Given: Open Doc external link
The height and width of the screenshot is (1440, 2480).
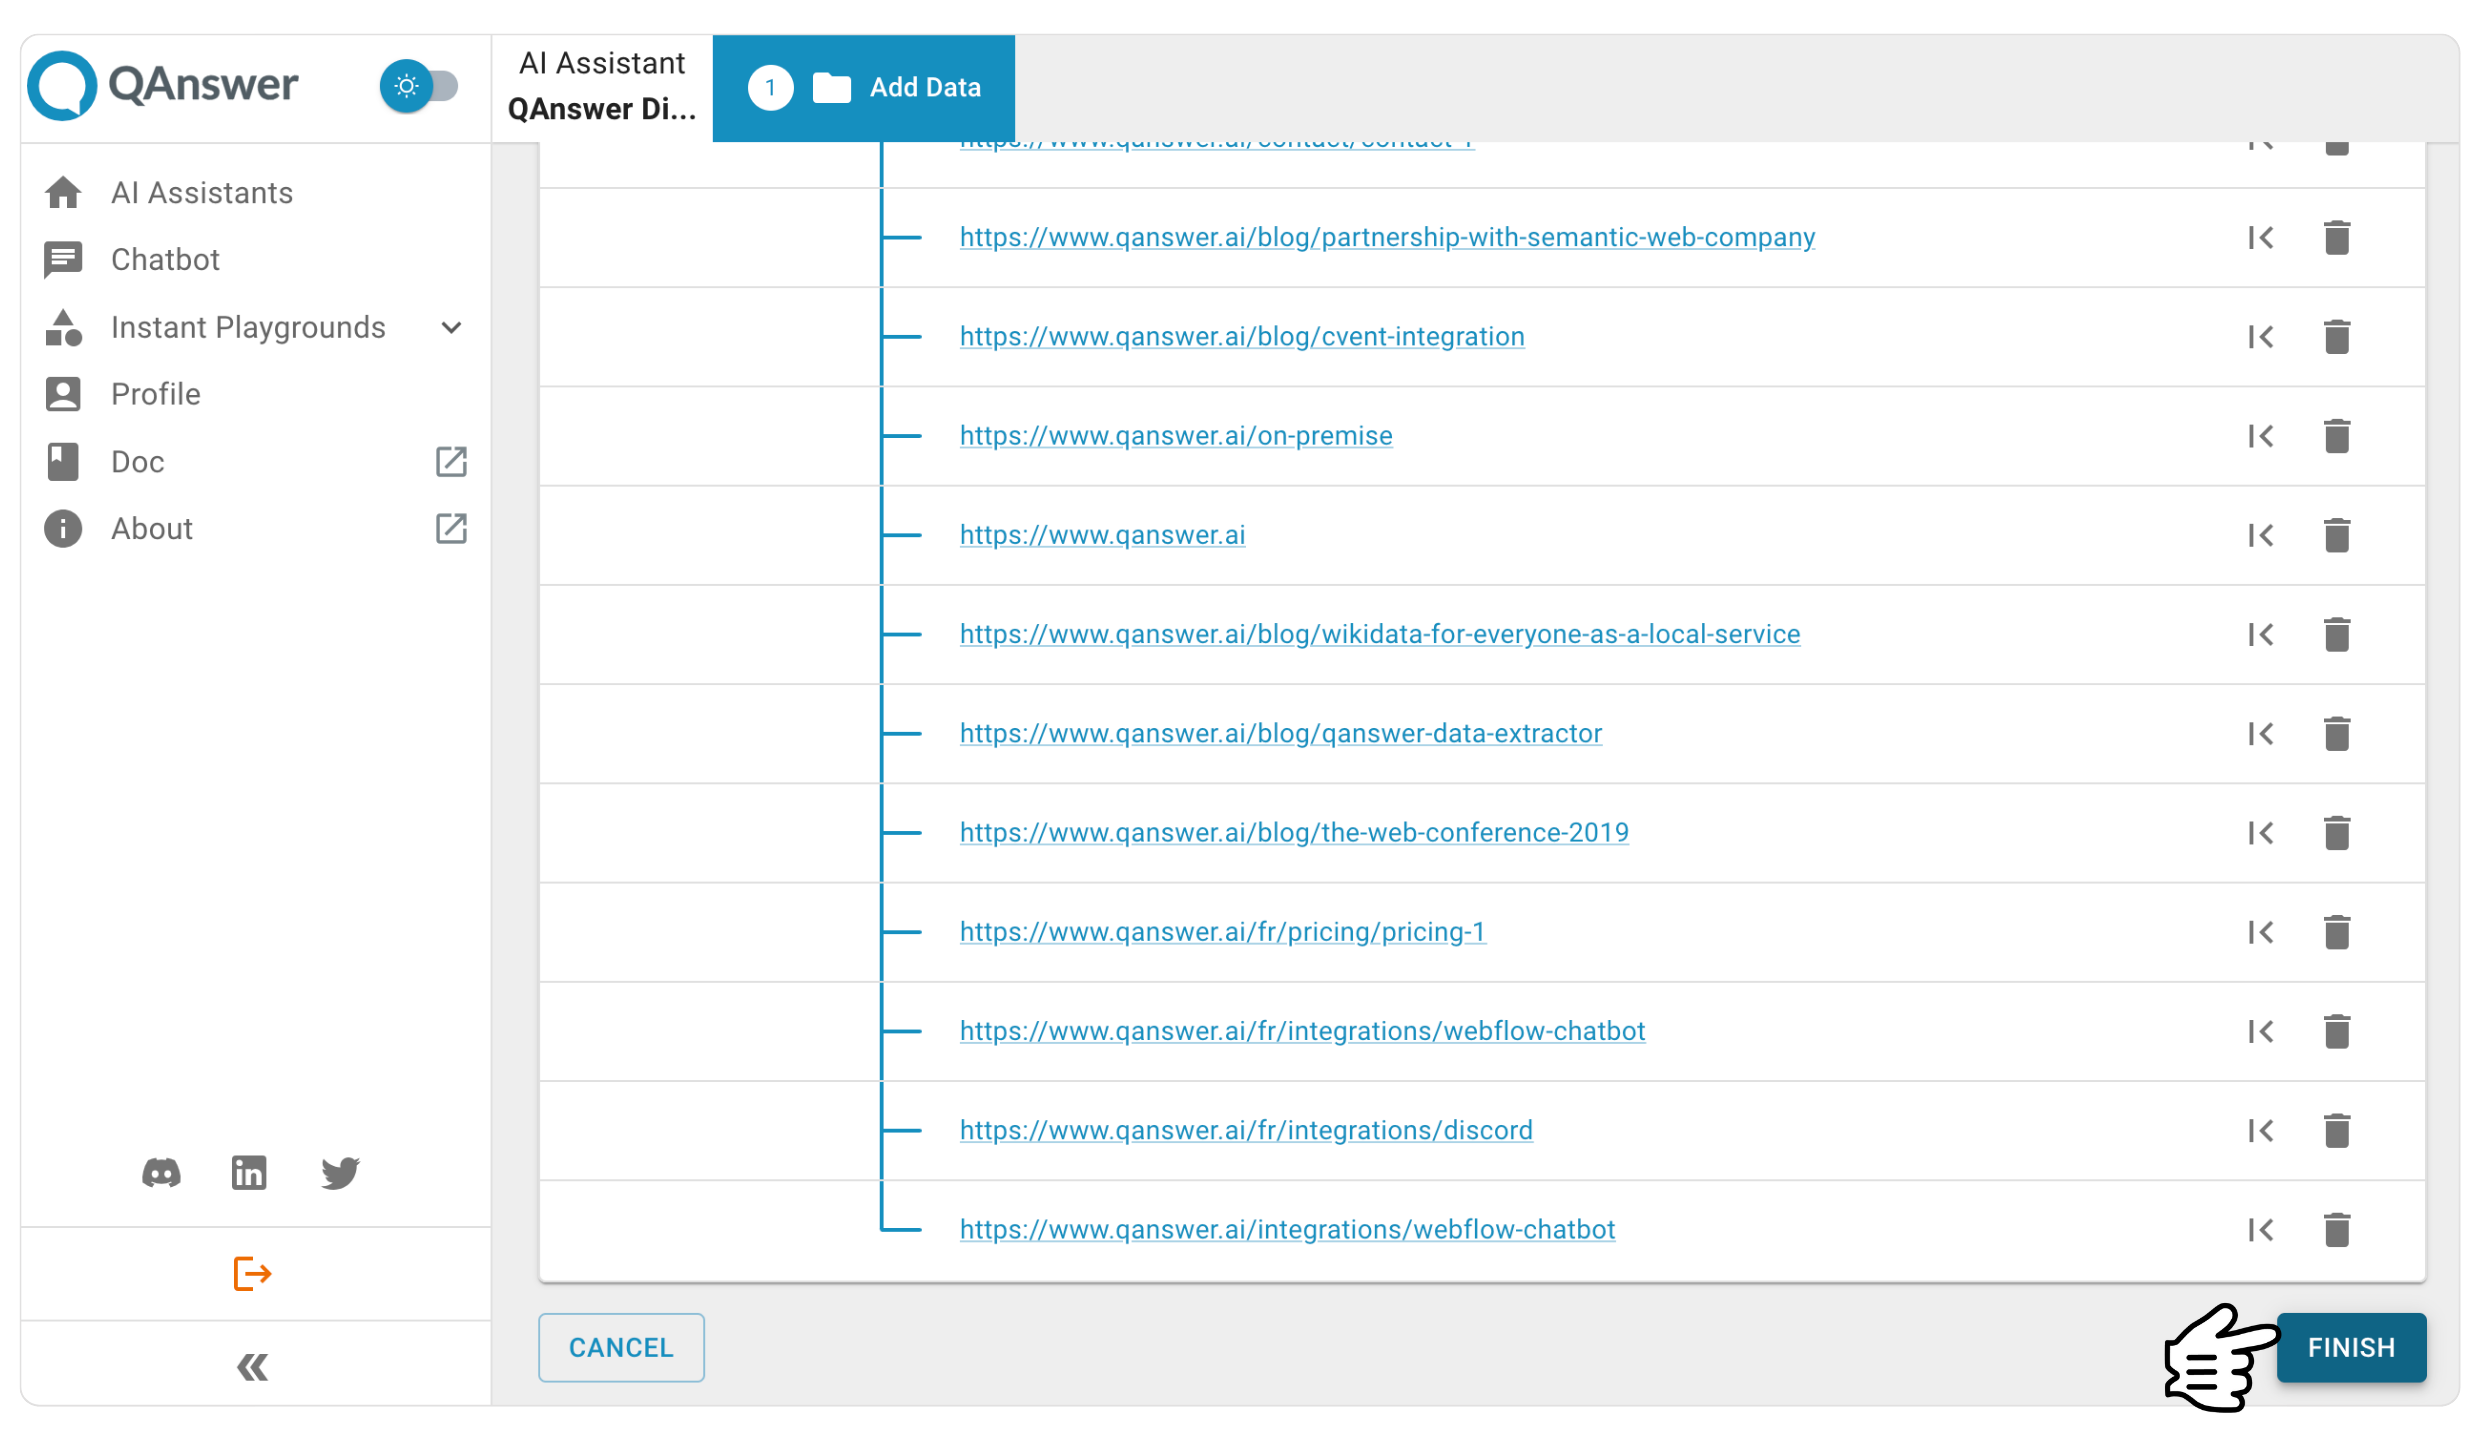Looking at the screenshot, I should coord(452,461).
